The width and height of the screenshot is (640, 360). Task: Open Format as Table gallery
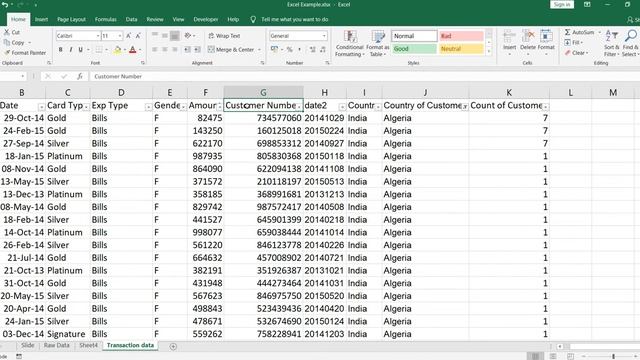(x=378, y=43)
